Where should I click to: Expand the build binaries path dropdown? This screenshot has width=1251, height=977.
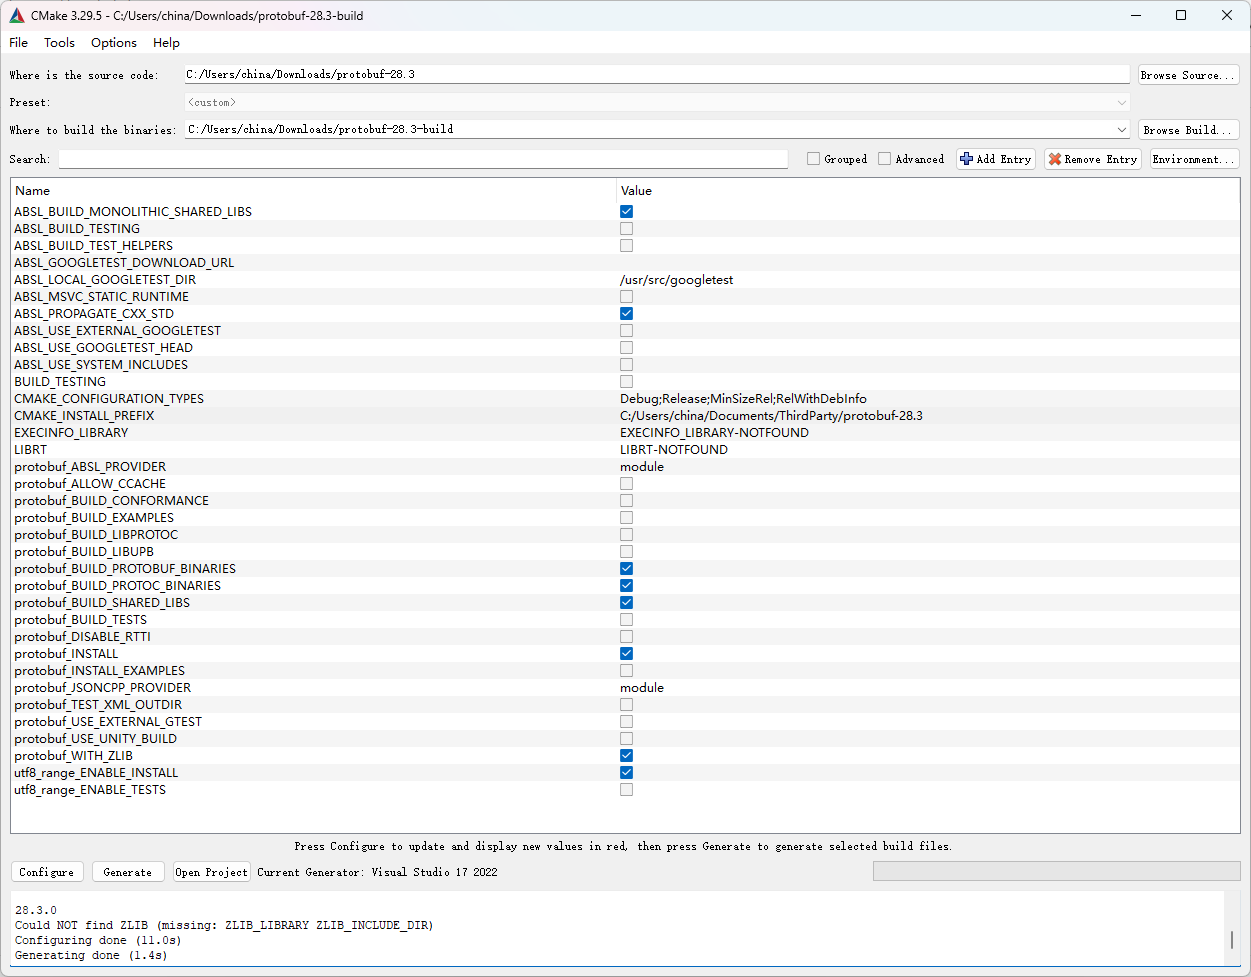click(1121, 128)
